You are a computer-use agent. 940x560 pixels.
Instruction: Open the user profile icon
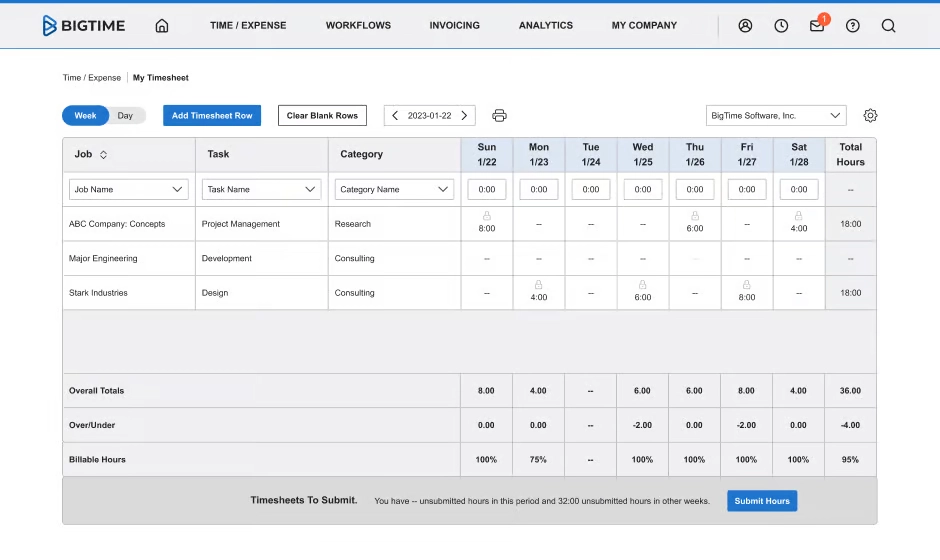[x=745, y=26]
